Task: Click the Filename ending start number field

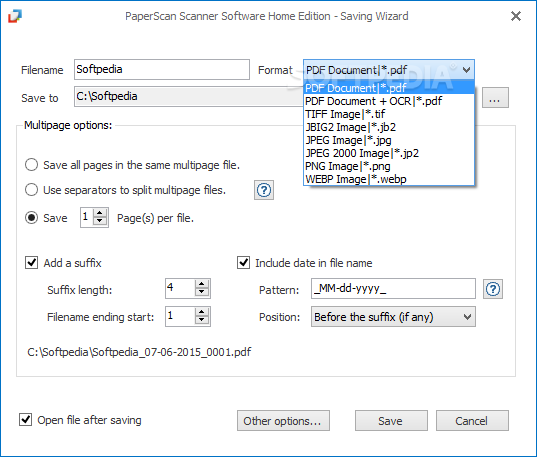Action: pos(180,316)
